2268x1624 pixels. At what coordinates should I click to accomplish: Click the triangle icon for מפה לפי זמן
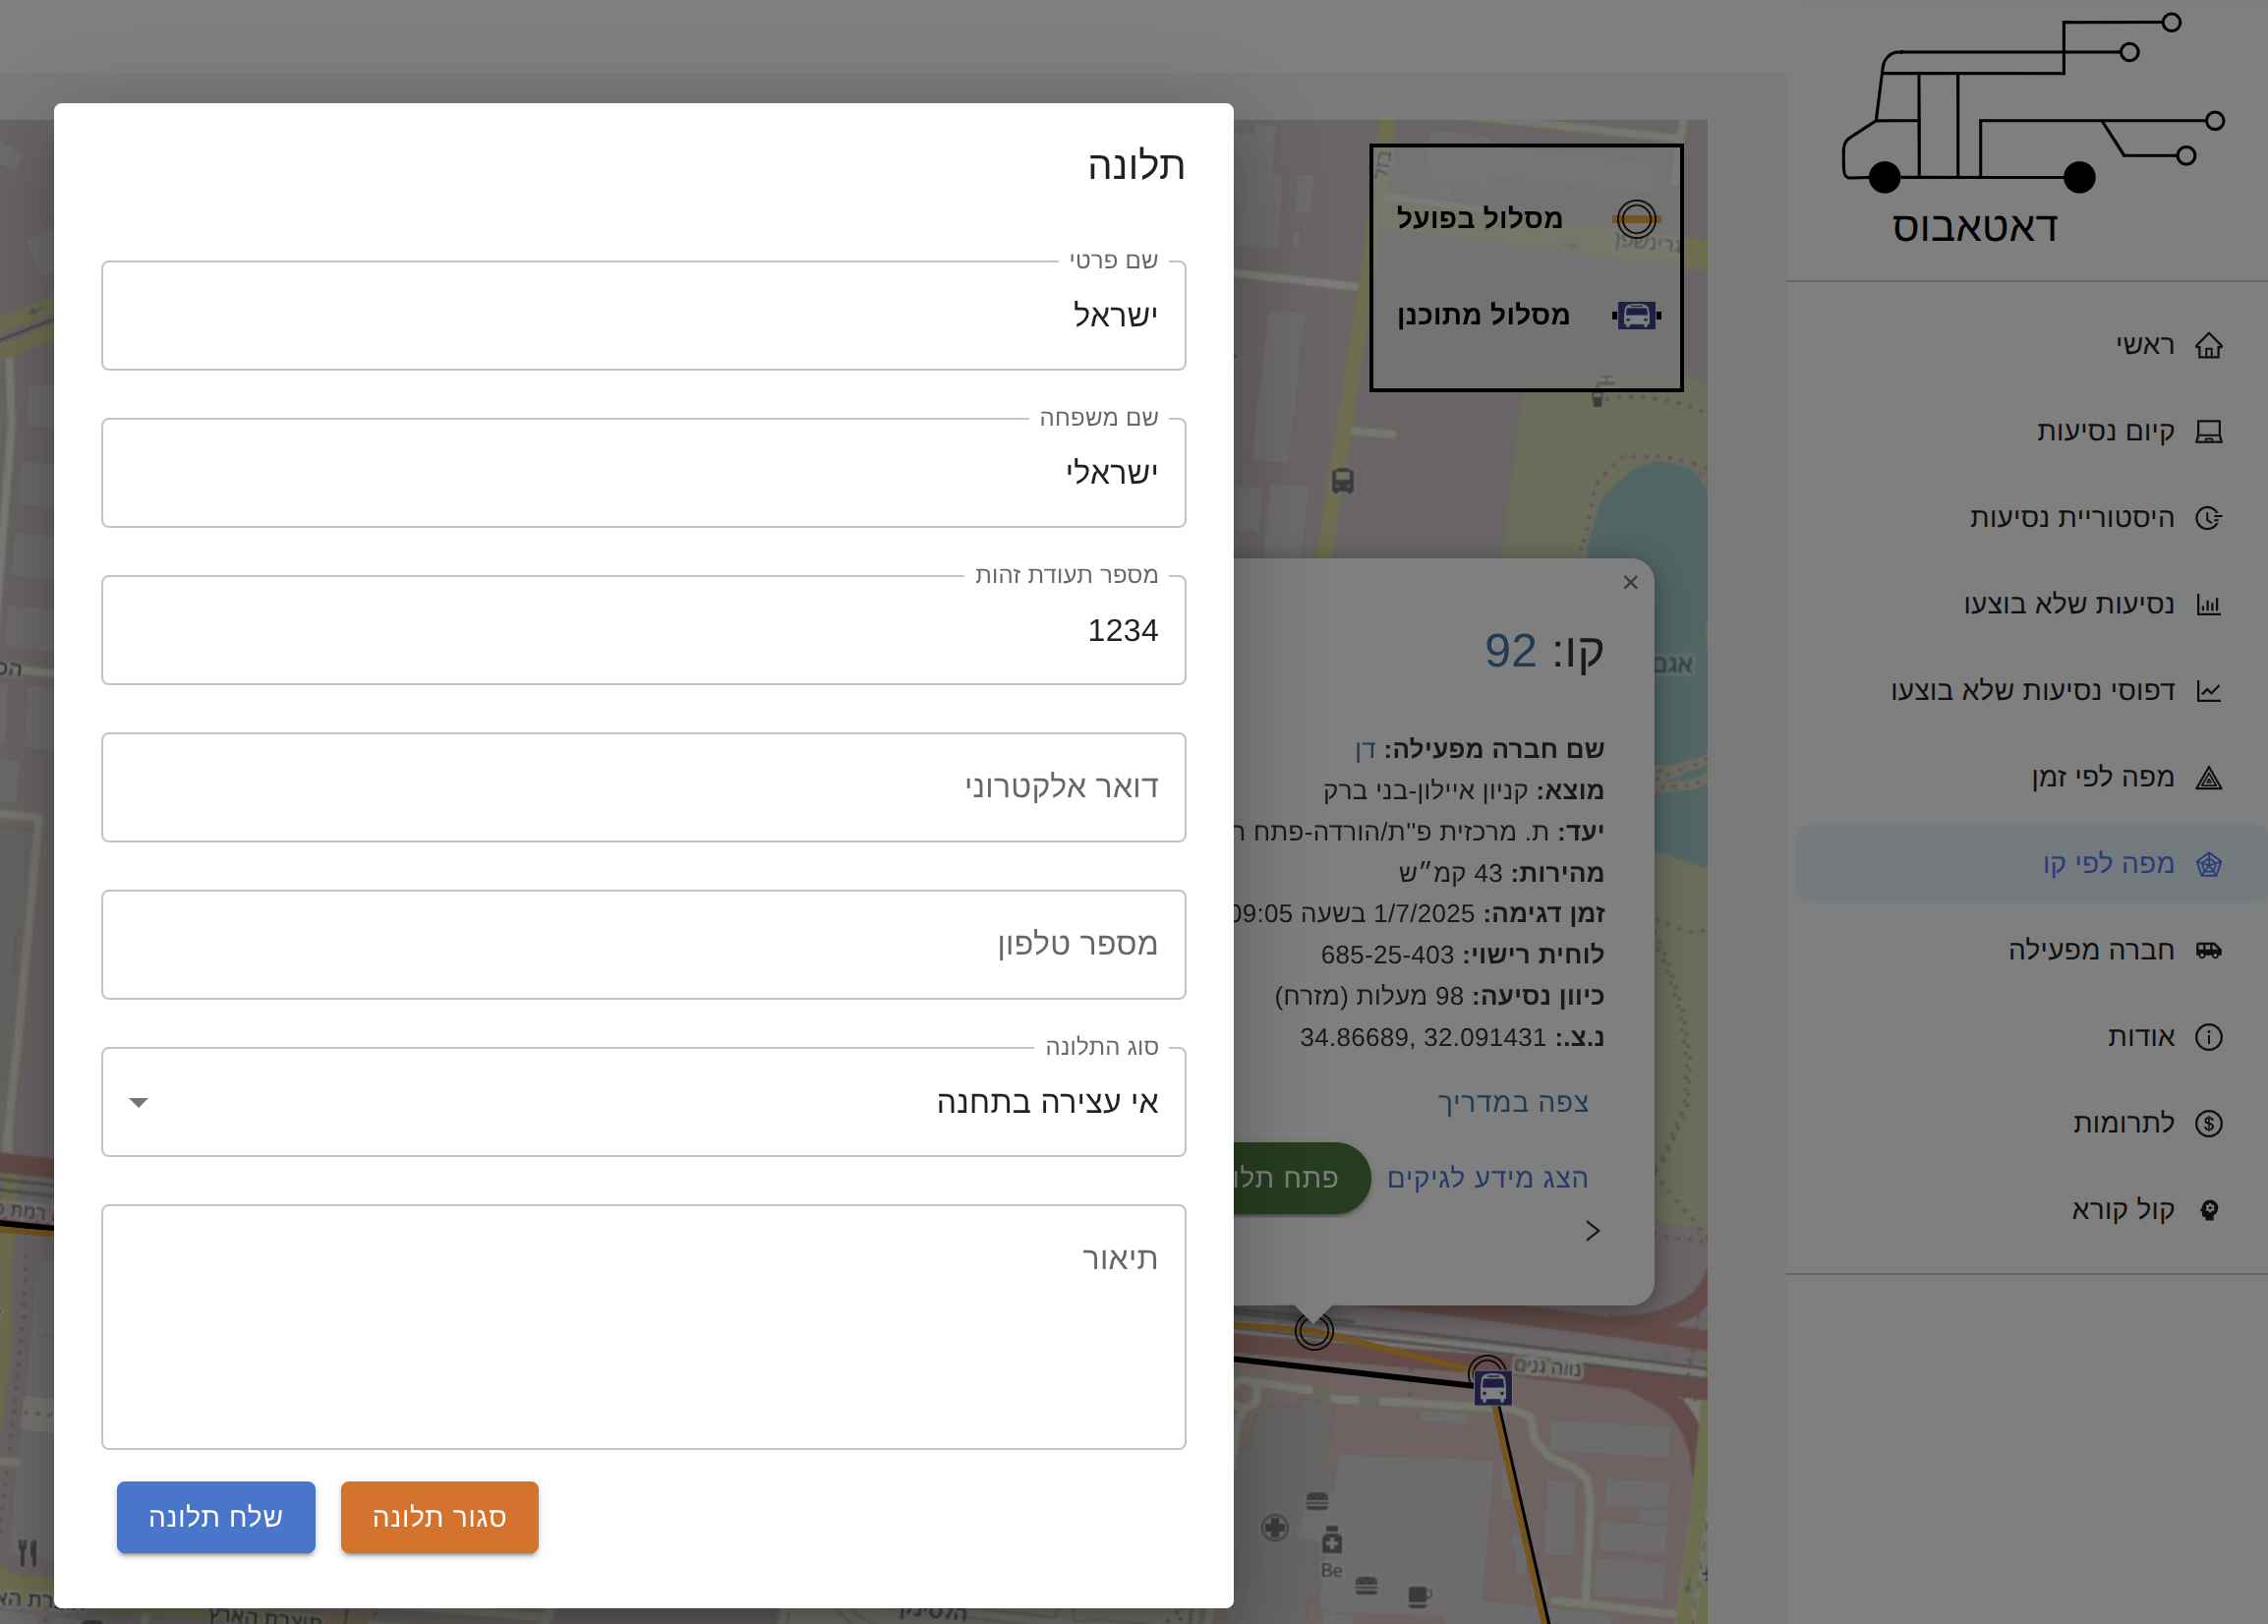point(2208,778)
